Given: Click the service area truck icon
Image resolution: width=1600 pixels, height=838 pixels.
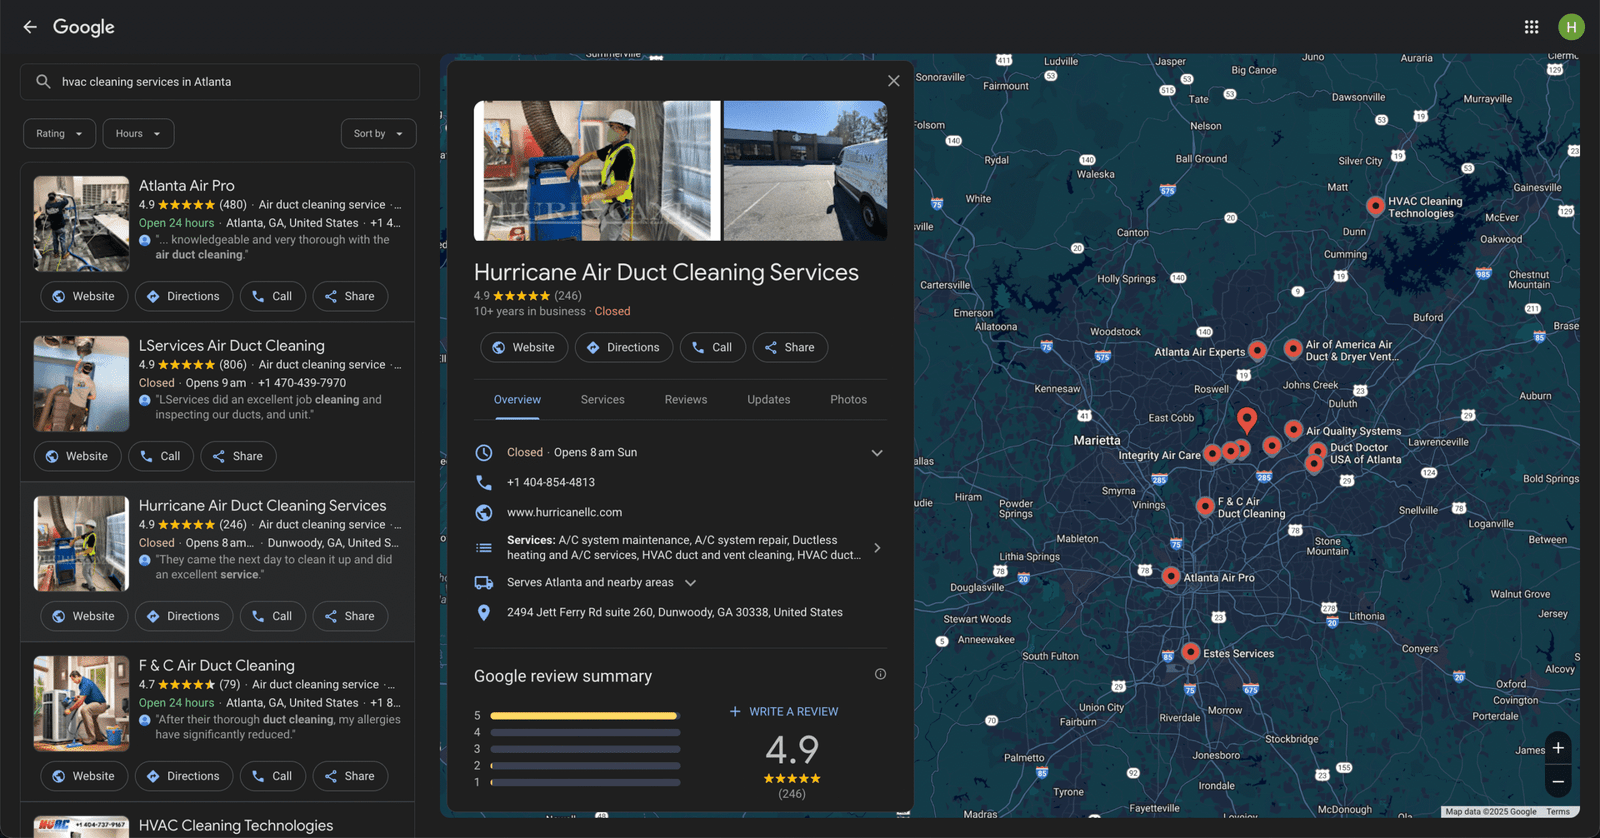Looking at the screenshot, I should 484,582.
